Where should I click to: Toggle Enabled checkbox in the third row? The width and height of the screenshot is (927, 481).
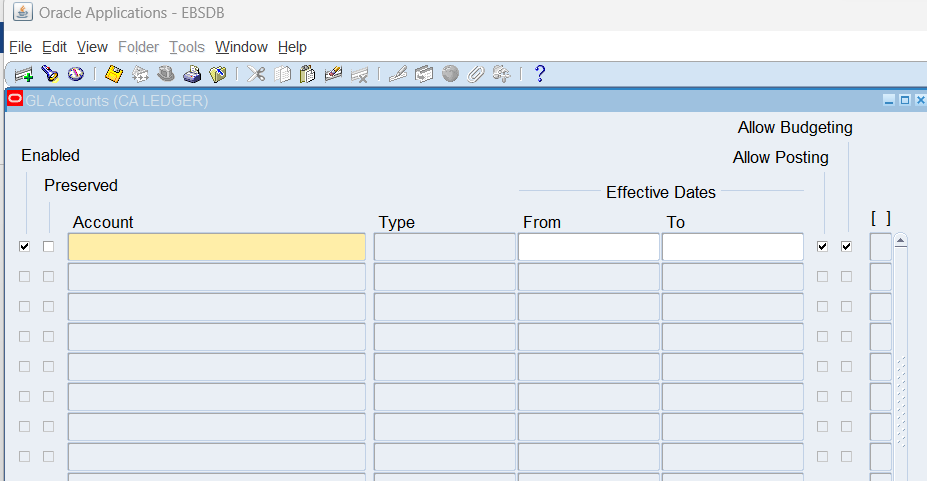(x=24, y=307)
